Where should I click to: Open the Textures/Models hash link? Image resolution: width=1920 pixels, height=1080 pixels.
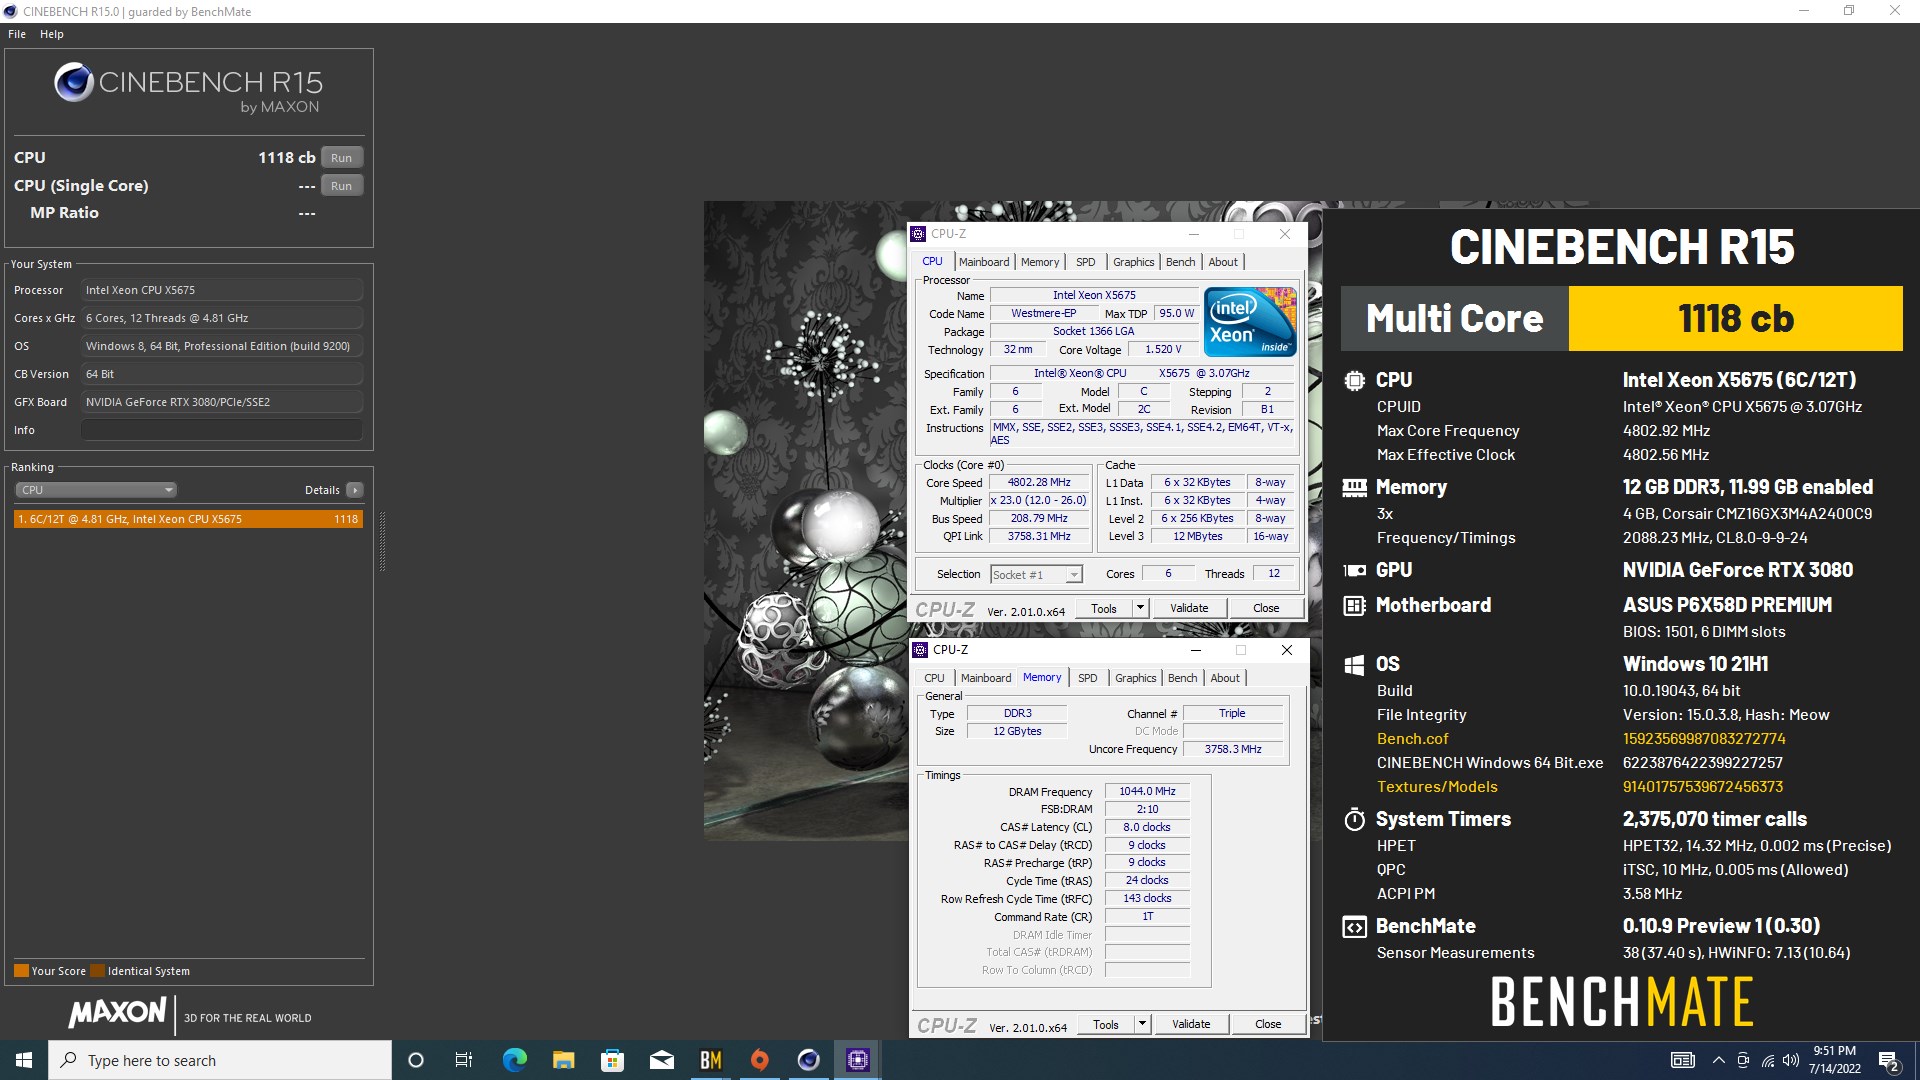click(1702, 787)
